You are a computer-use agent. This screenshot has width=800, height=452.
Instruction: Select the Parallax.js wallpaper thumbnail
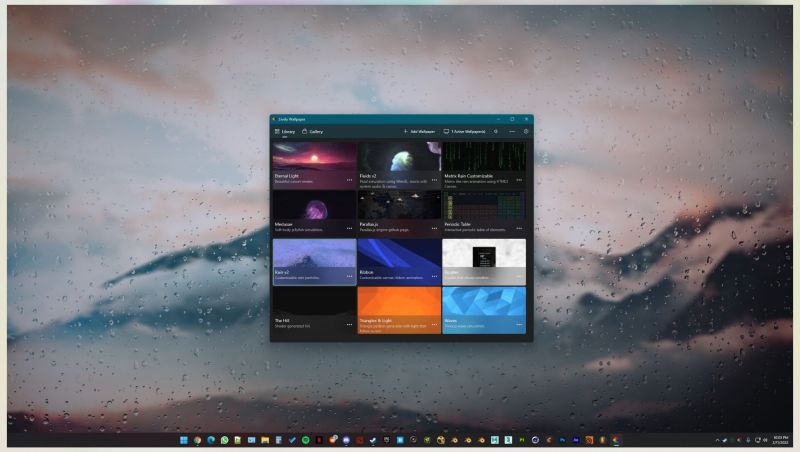pos(399,207)
